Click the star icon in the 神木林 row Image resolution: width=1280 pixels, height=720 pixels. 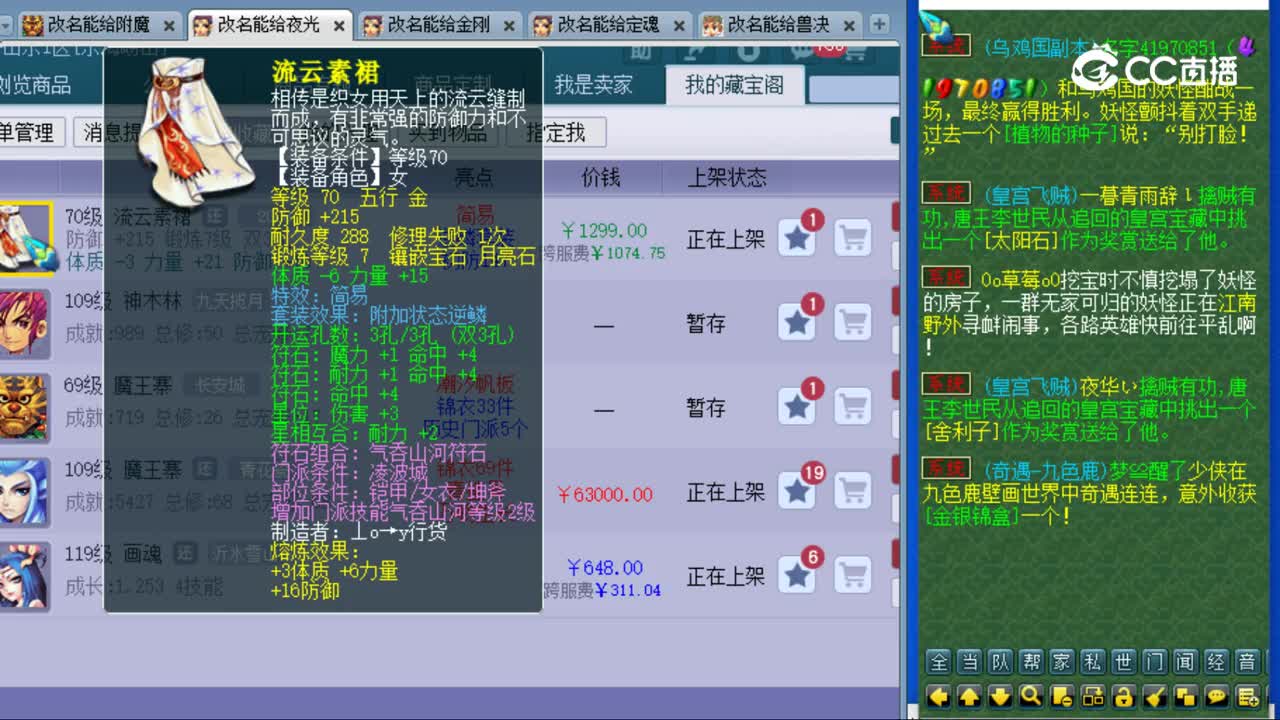797,323
